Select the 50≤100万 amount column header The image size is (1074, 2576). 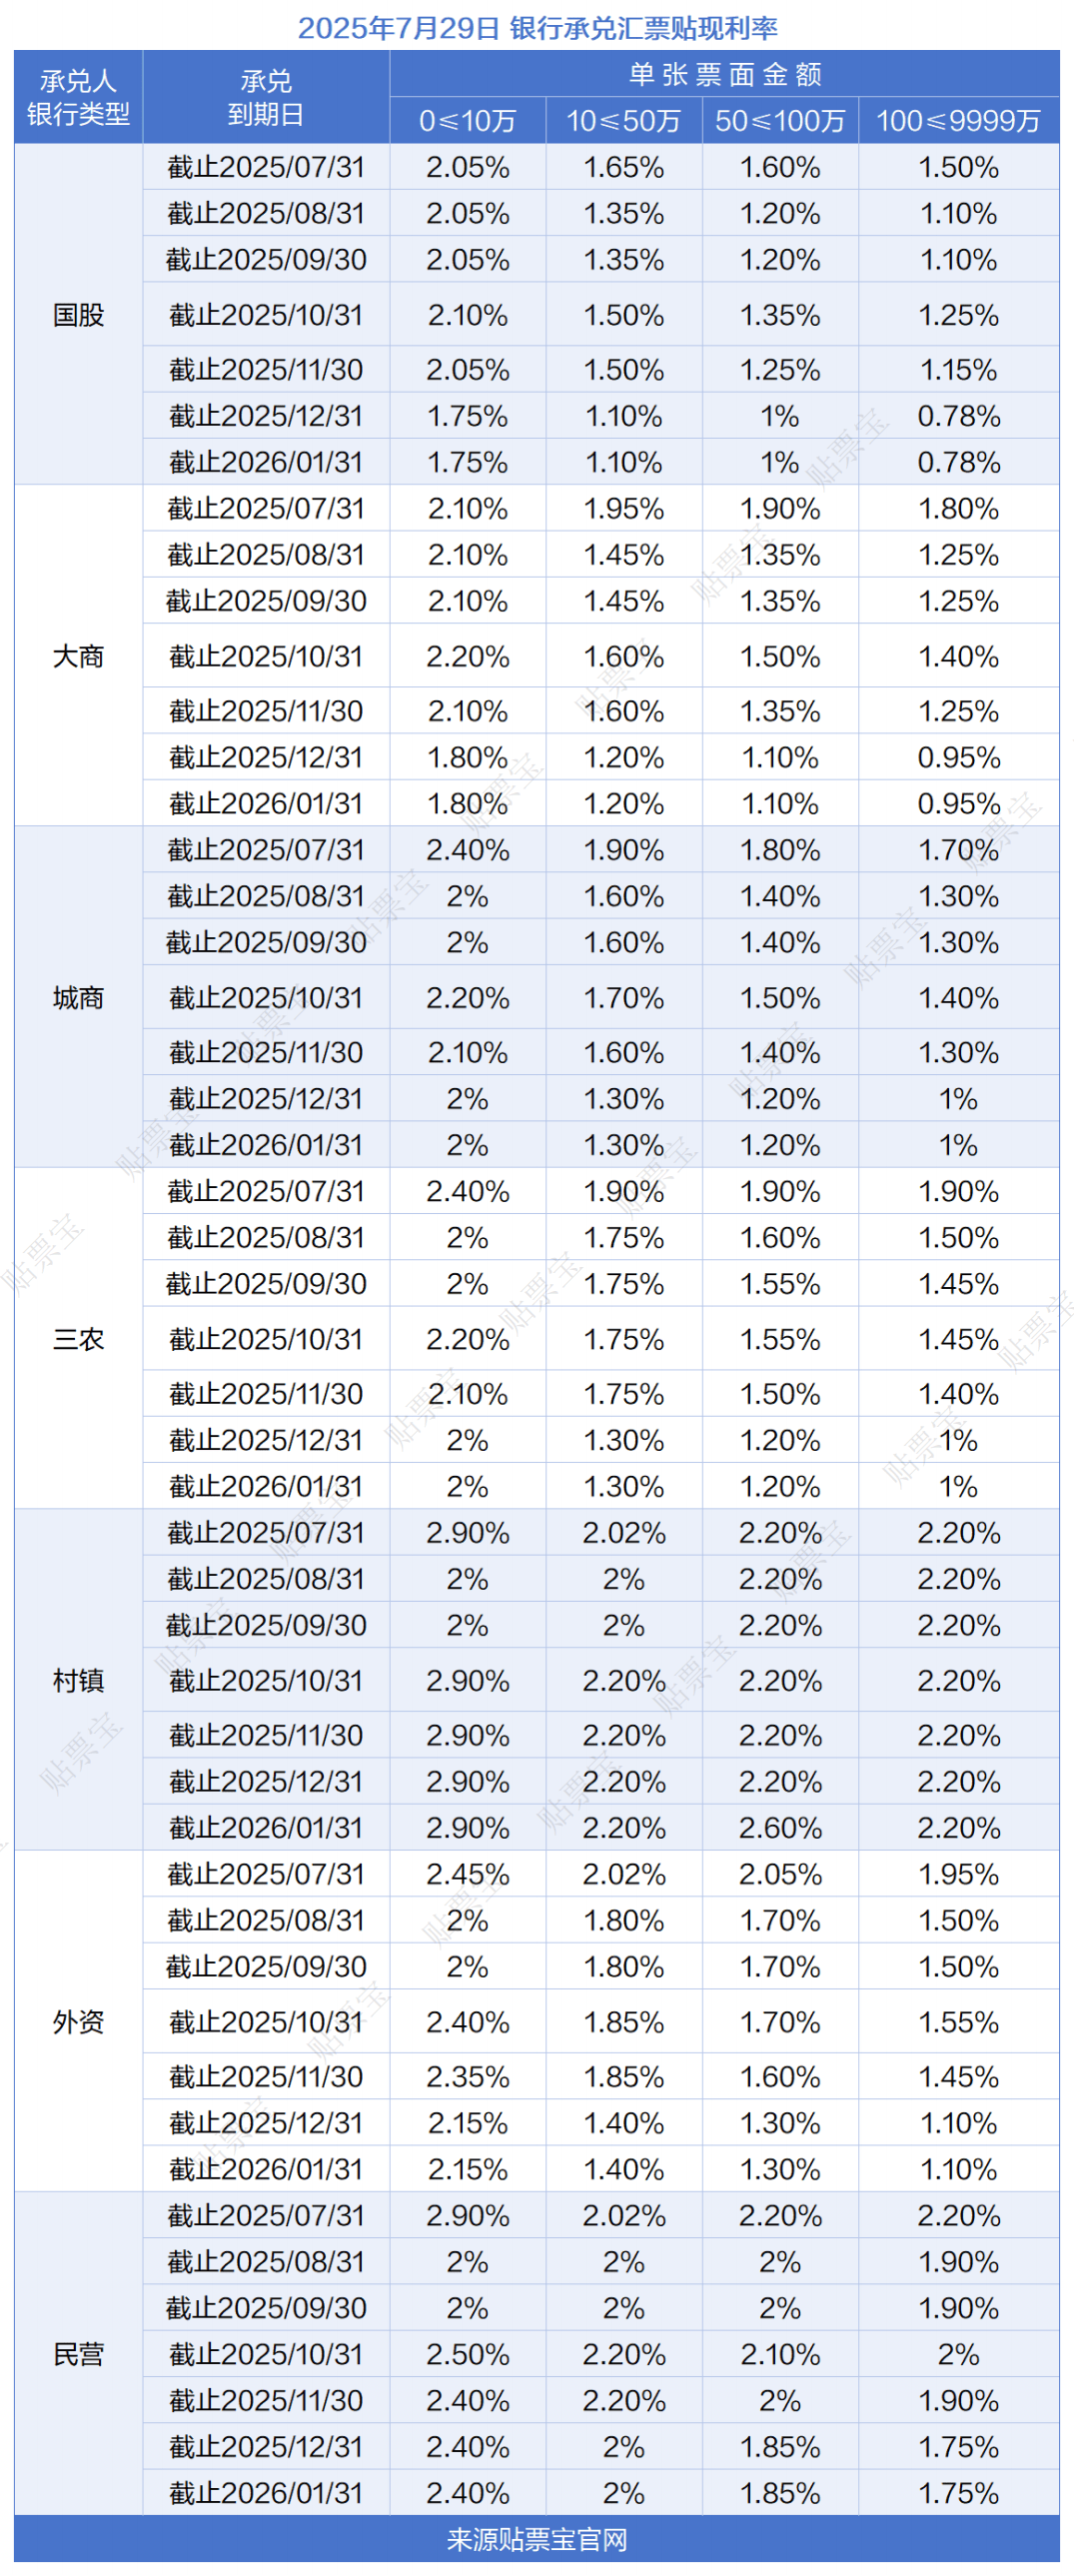(x=780, y=121)
